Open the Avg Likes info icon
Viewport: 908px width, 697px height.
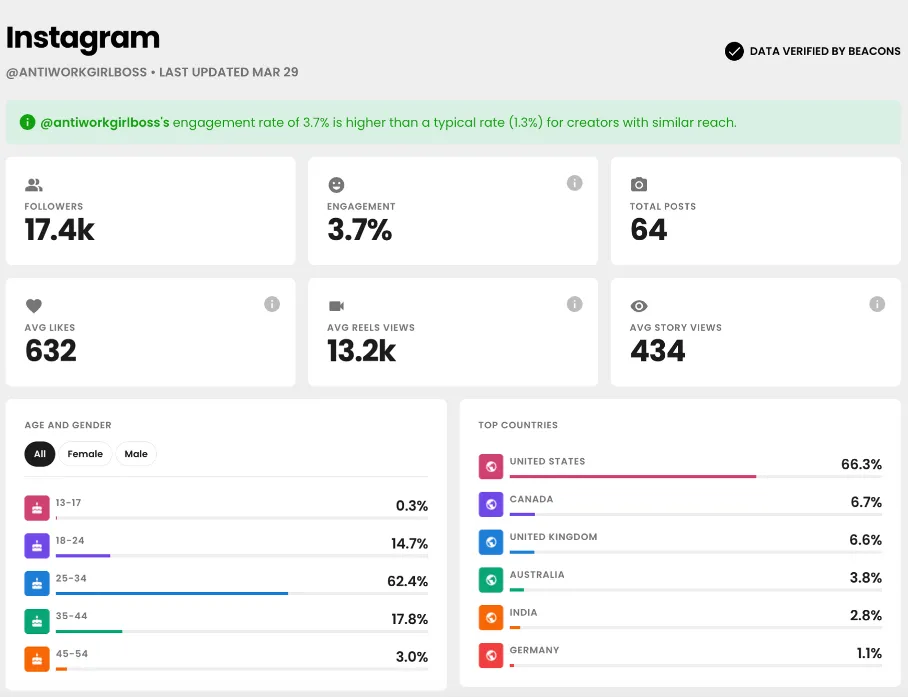272,304
